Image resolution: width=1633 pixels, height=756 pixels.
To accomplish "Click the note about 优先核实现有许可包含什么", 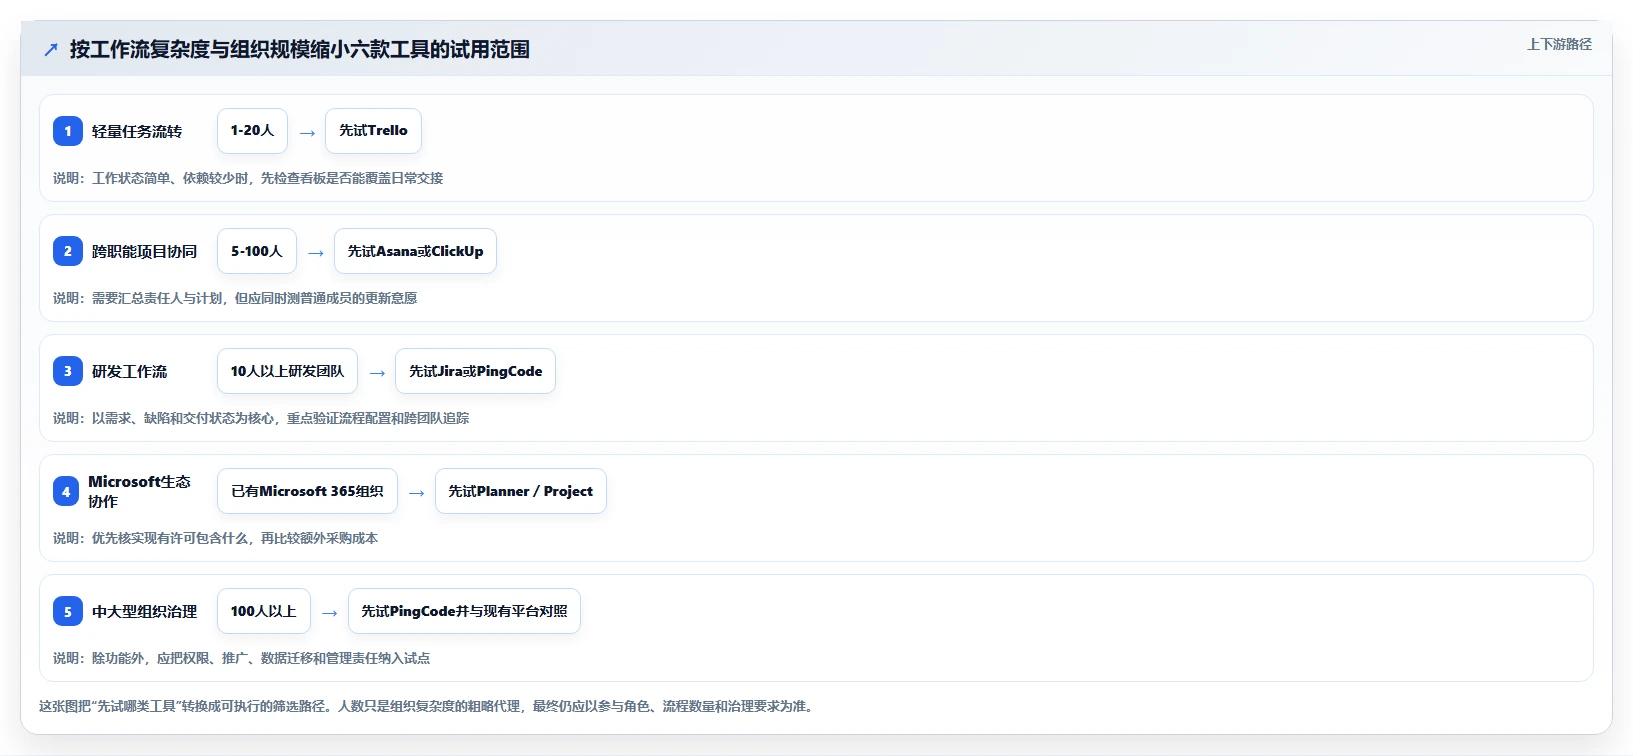I will [x=215, y=538].
